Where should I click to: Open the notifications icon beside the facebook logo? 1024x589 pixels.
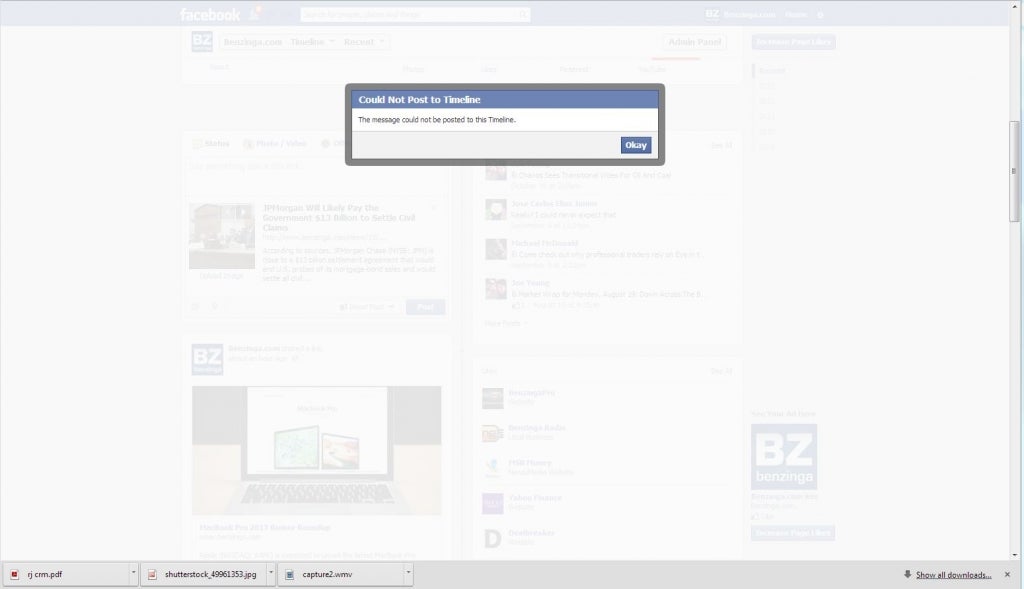(x=255, y=12)
